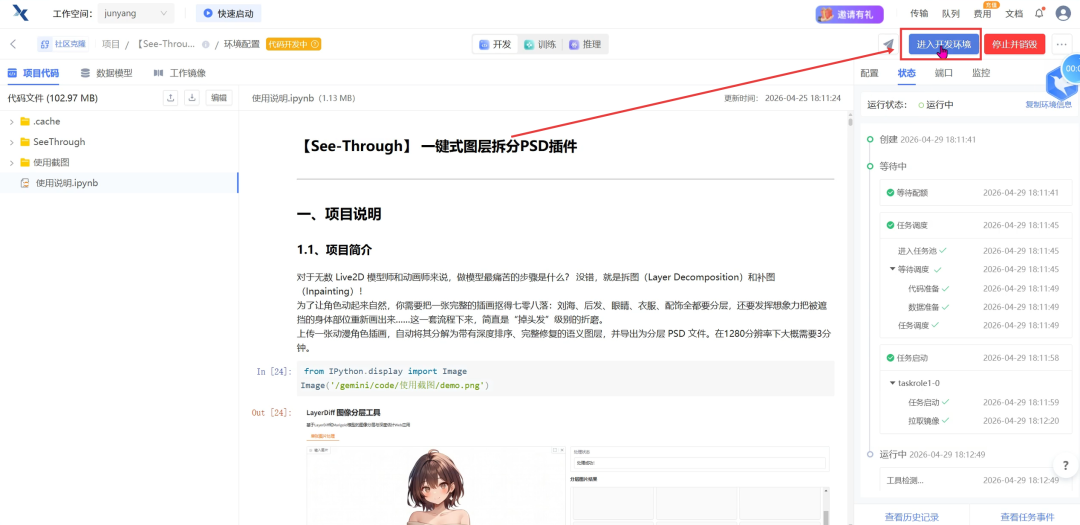Switch to the 状态 panel tab

coord(907,72)
